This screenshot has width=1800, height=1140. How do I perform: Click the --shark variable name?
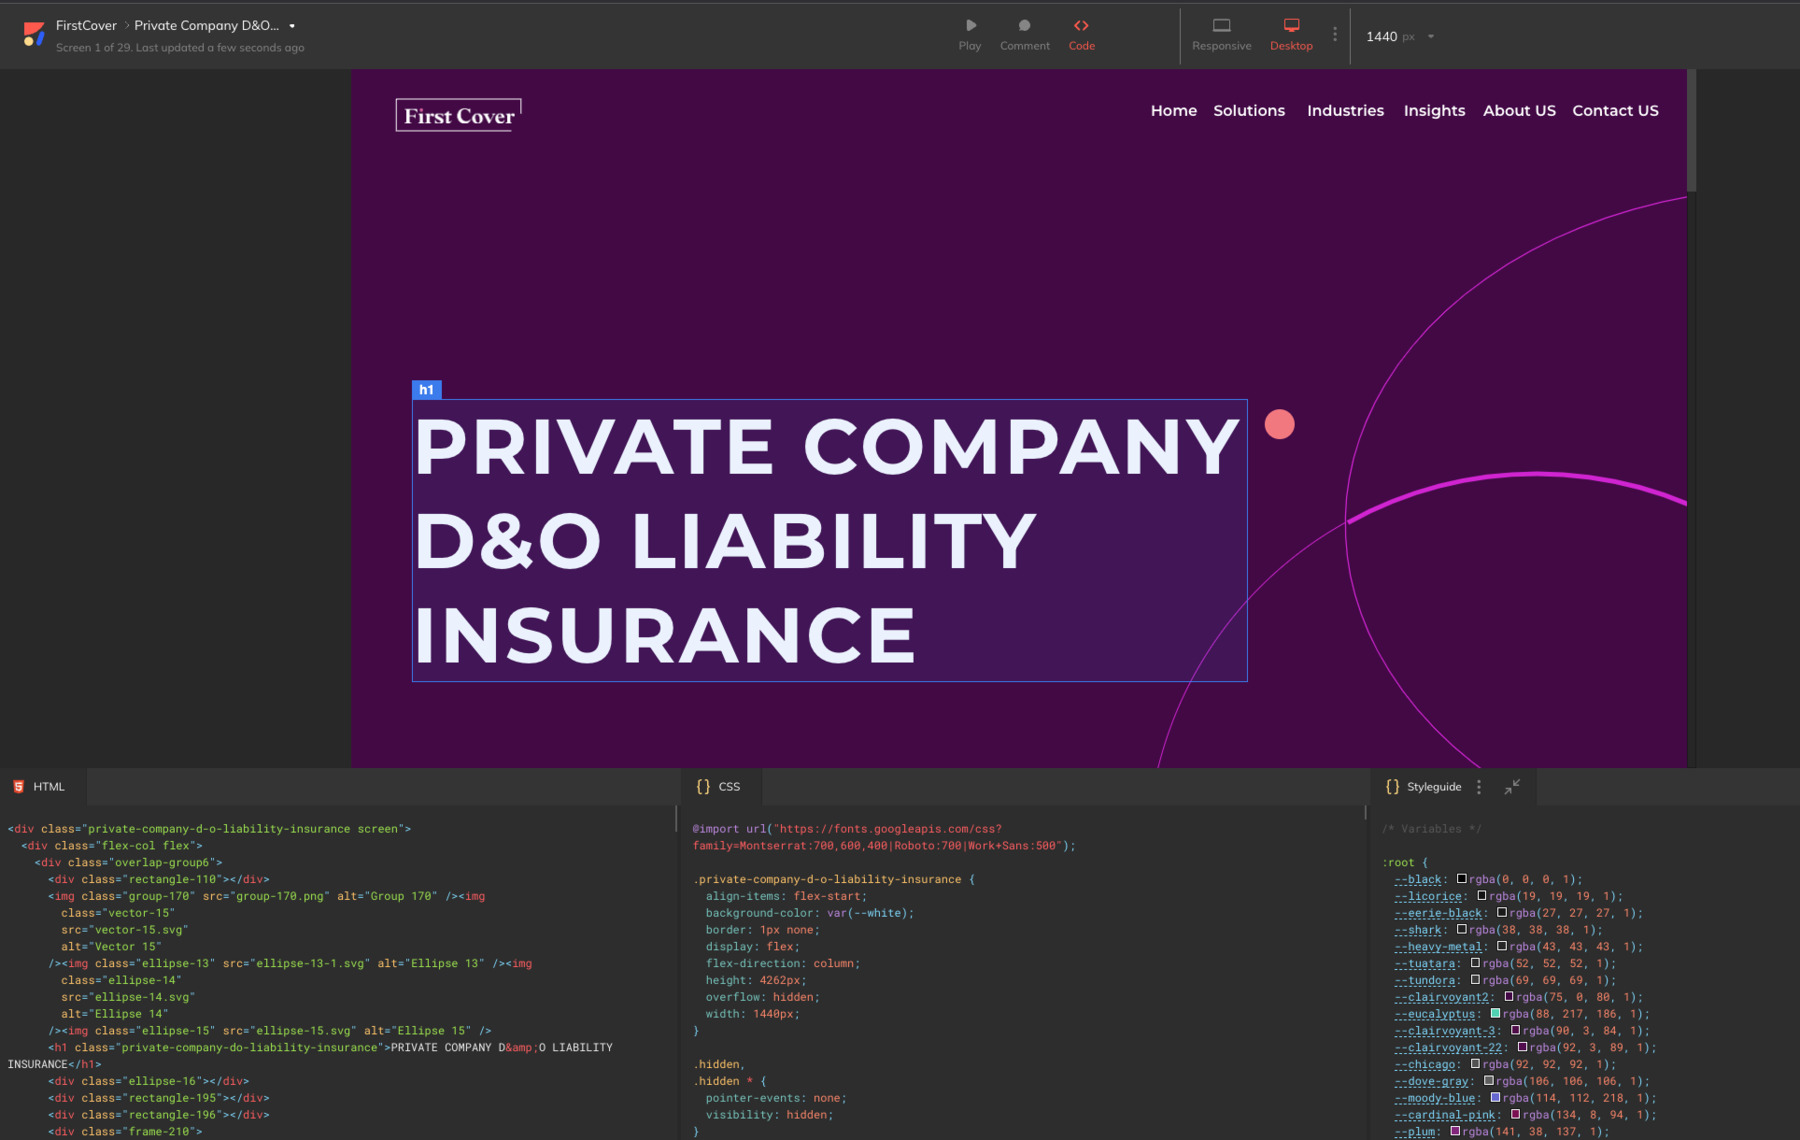pyautogui.click(x=1418, y=930)
